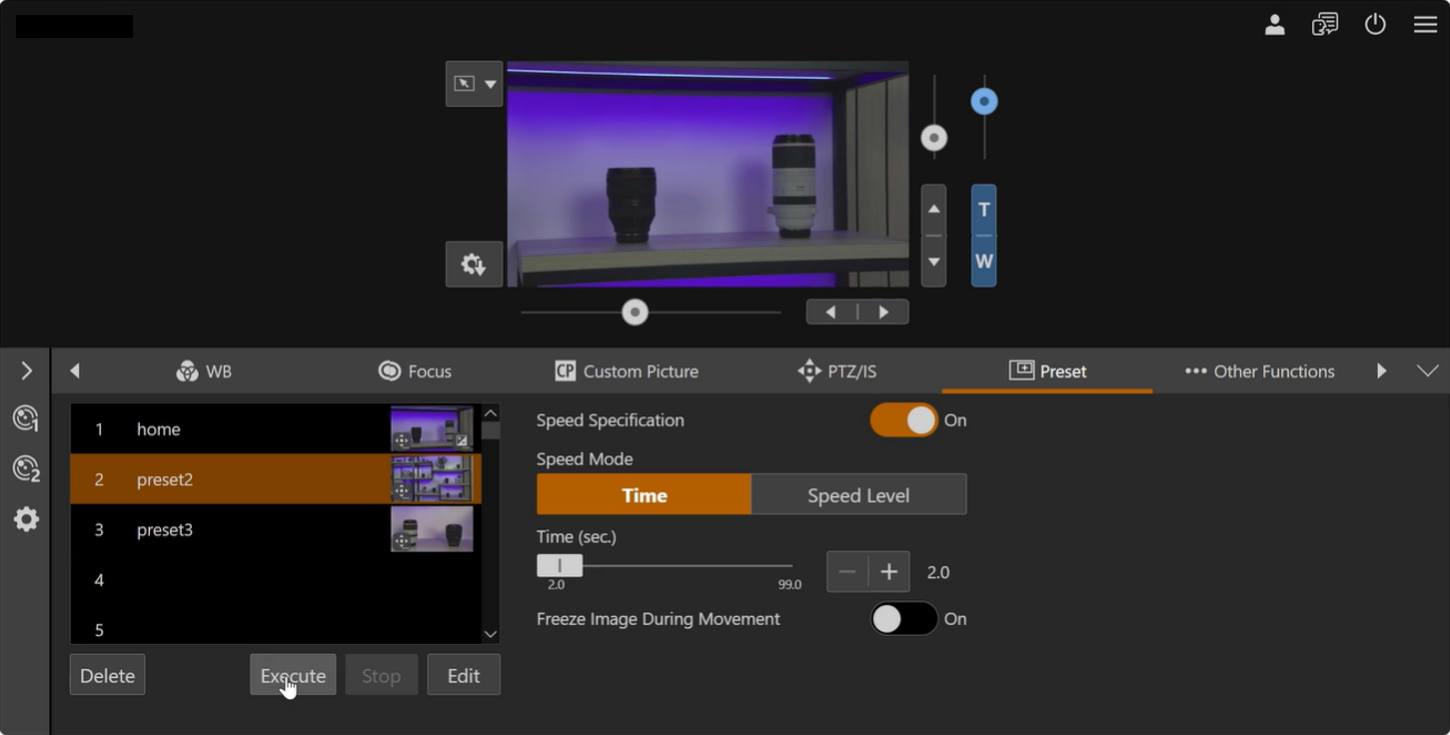The height and width of the screenshot is (735, 1450).
Task: Select the camera 2 sidebar icon
Action: (x=26, y=468)
